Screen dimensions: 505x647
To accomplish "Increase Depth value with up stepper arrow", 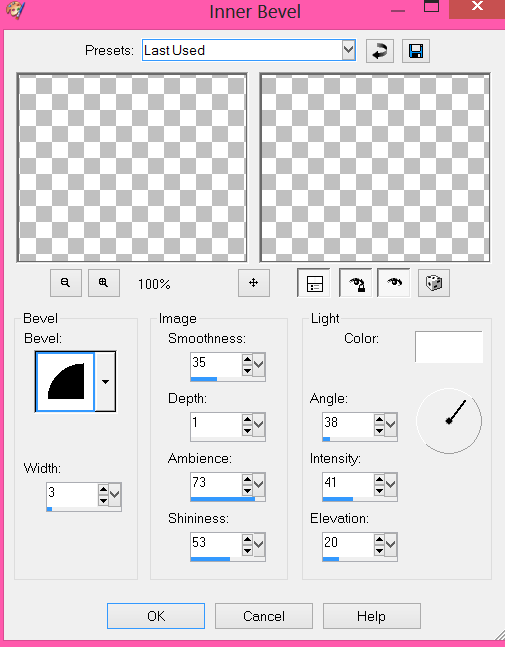I will [247, 420].
